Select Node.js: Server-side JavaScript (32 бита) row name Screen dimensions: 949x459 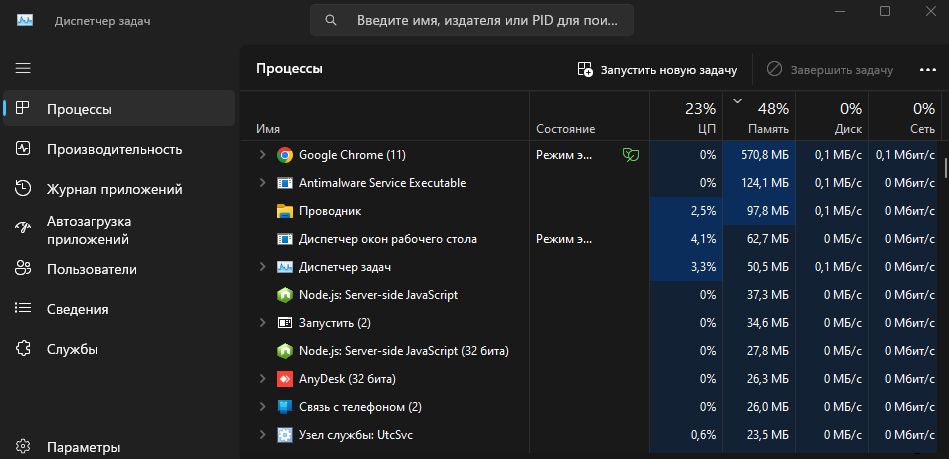pos(404,351)
